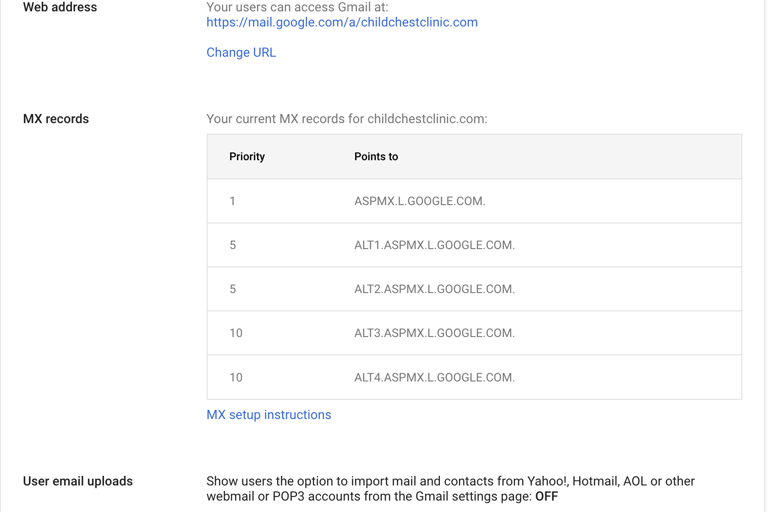Click the Web address section label
Viewport: 768px width, 512px height.
[x=60, y=8]
